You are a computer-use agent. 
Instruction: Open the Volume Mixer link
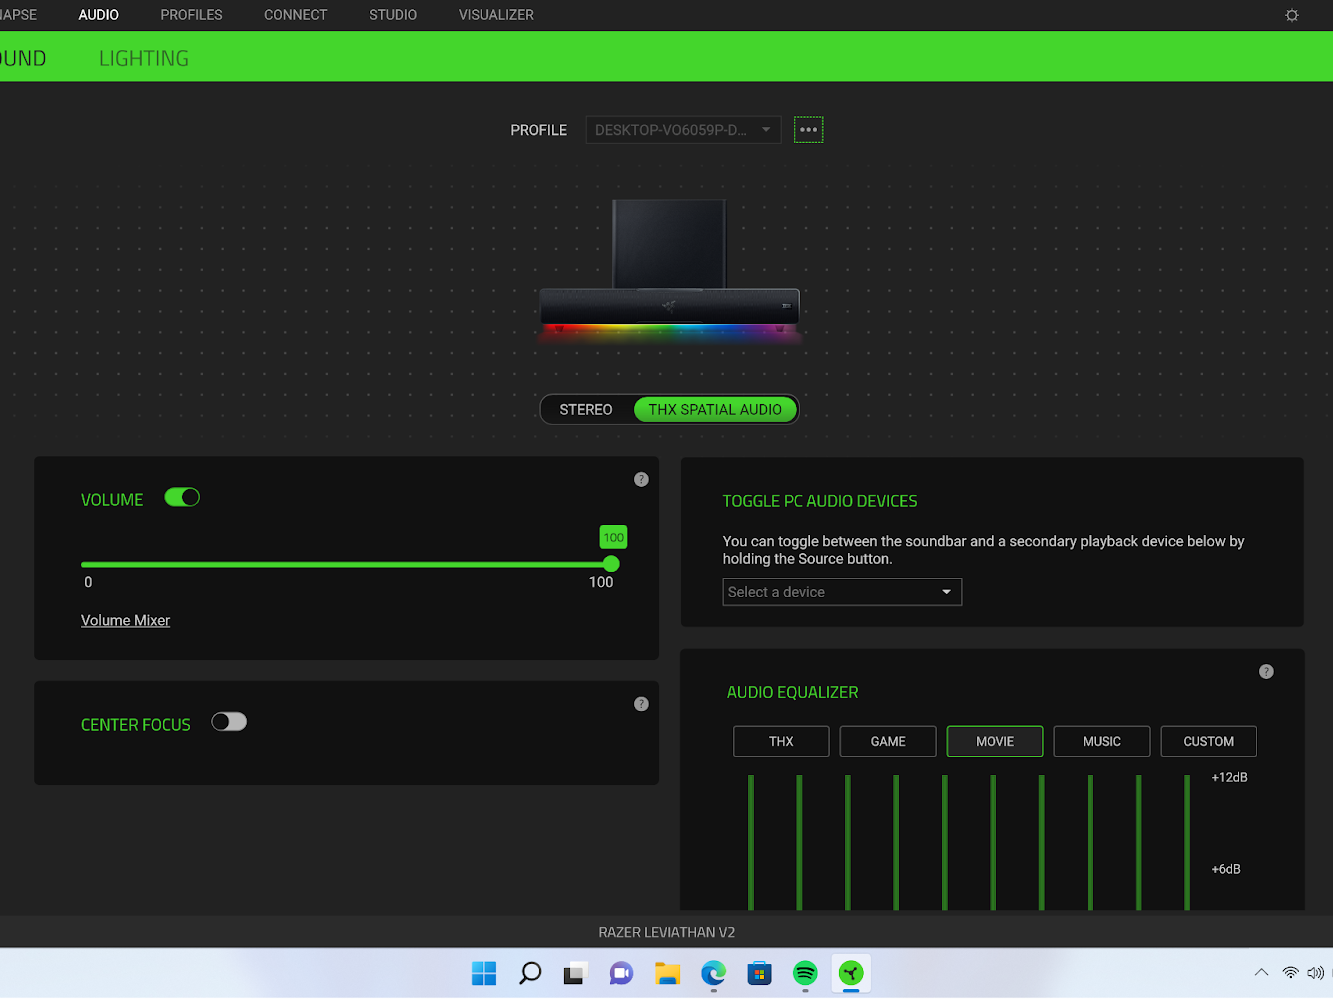[x=125, y=621]
